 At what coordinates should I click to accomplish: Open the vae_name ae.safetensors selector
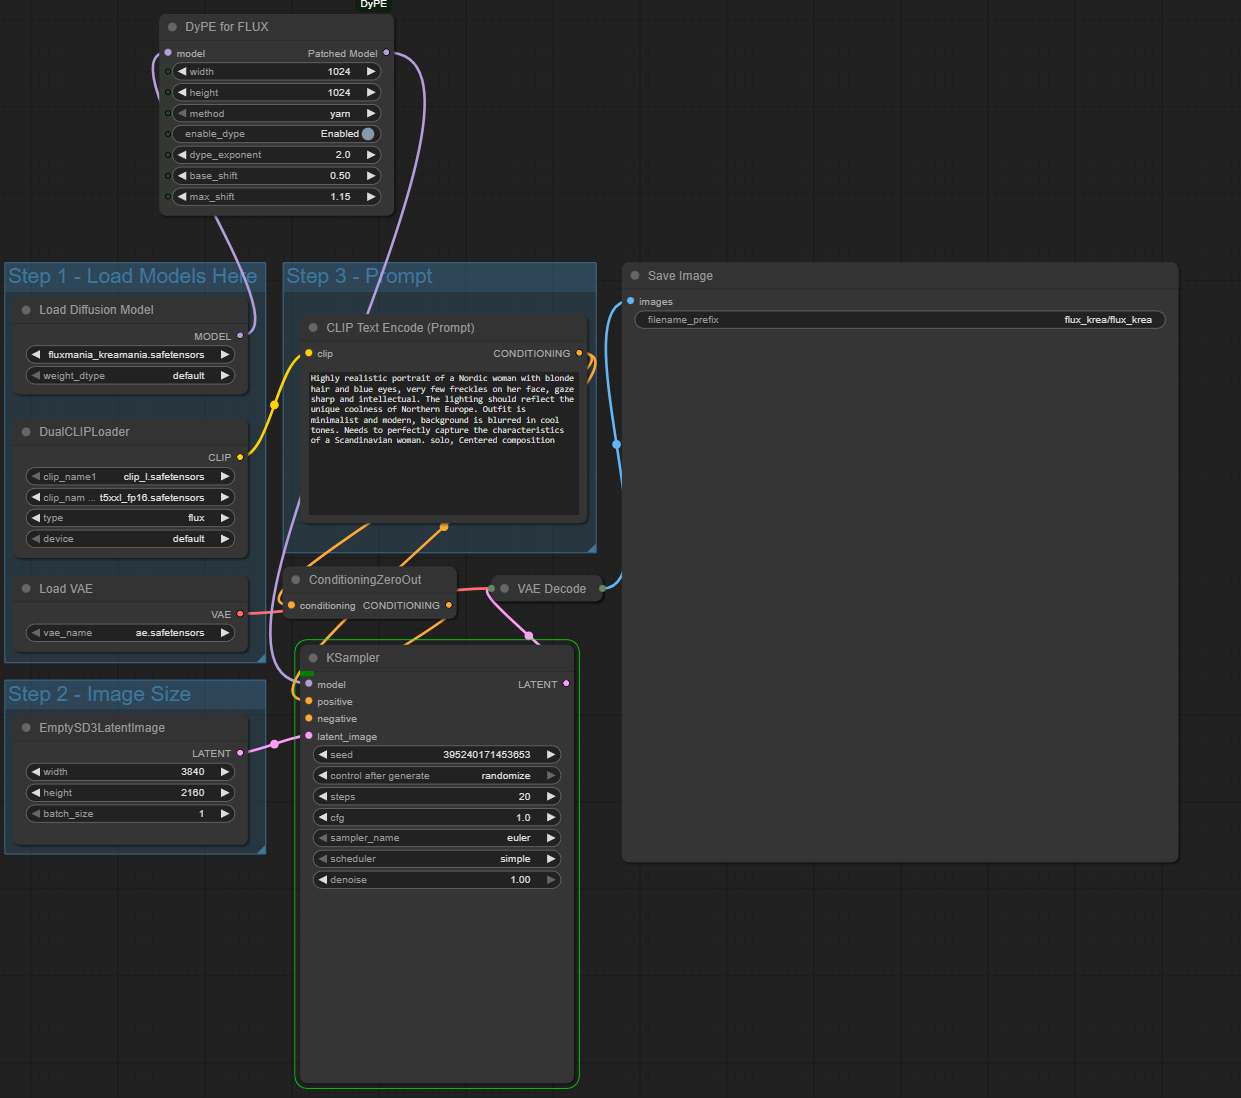(129, 633)
